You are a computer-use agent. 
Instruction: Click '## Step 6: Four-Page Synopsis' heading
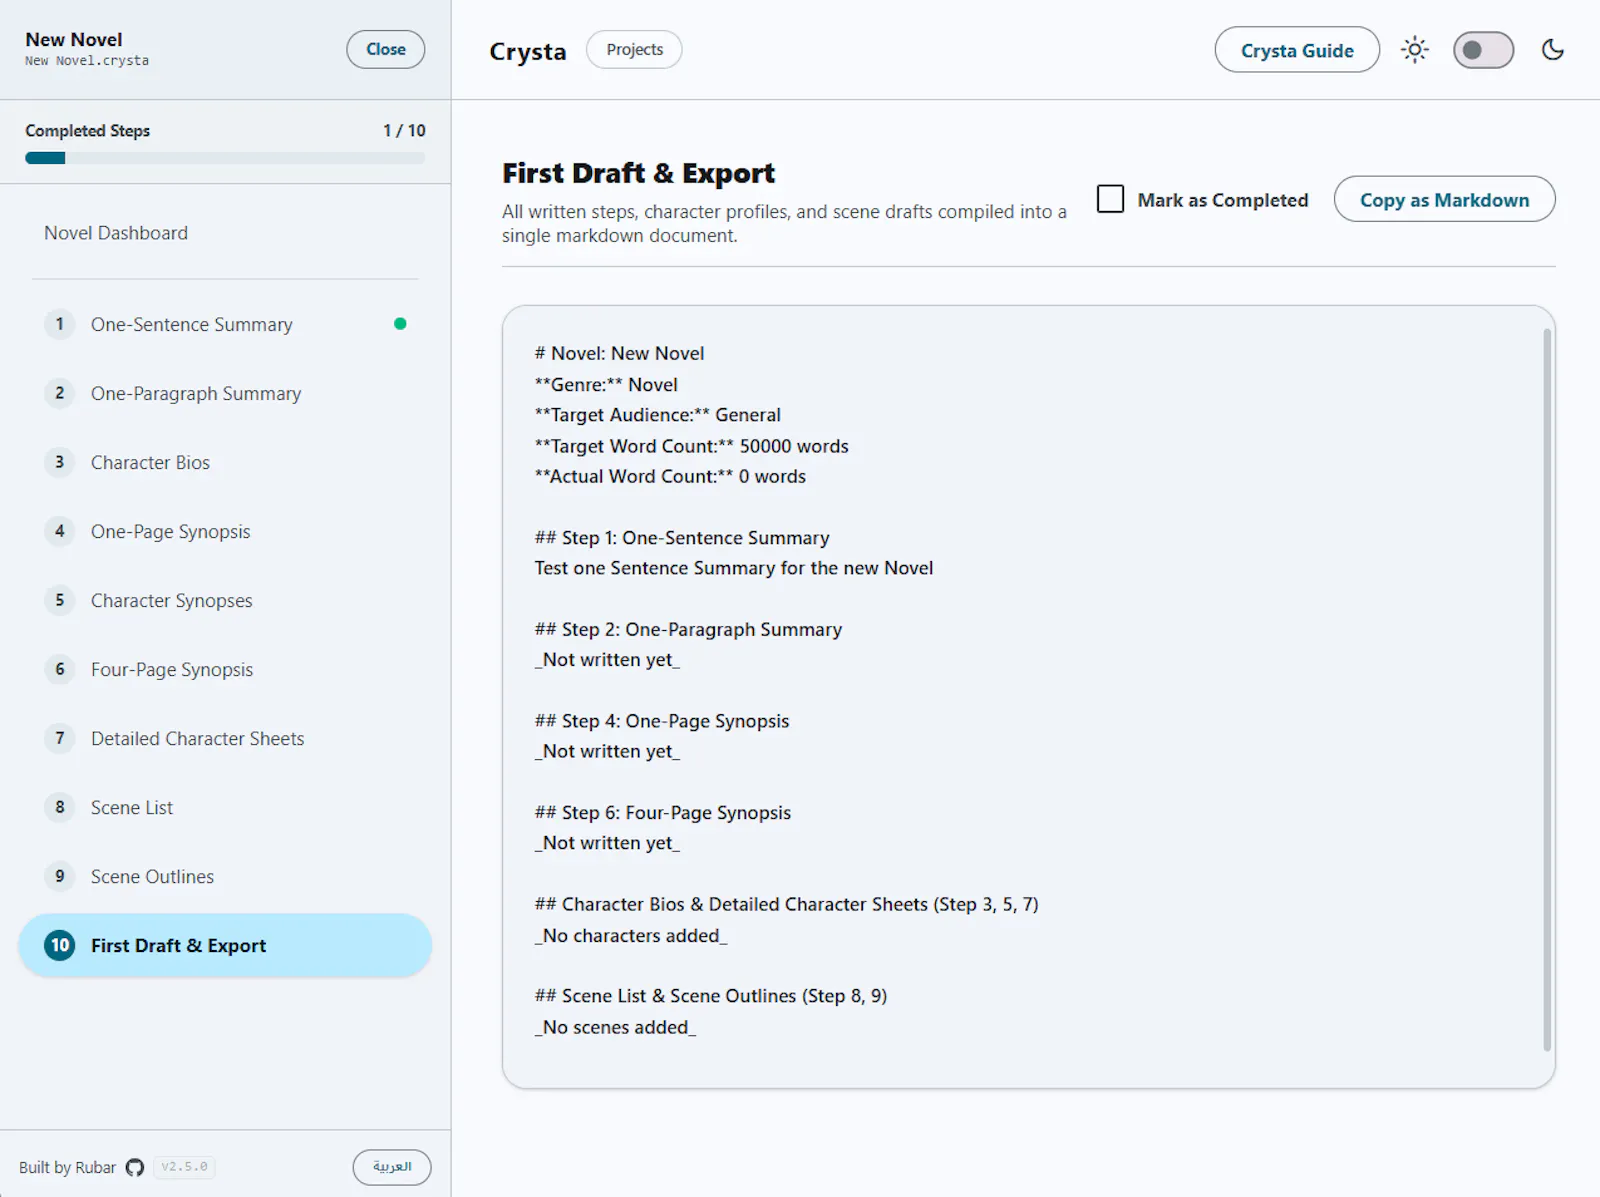(x=663, y=813)
